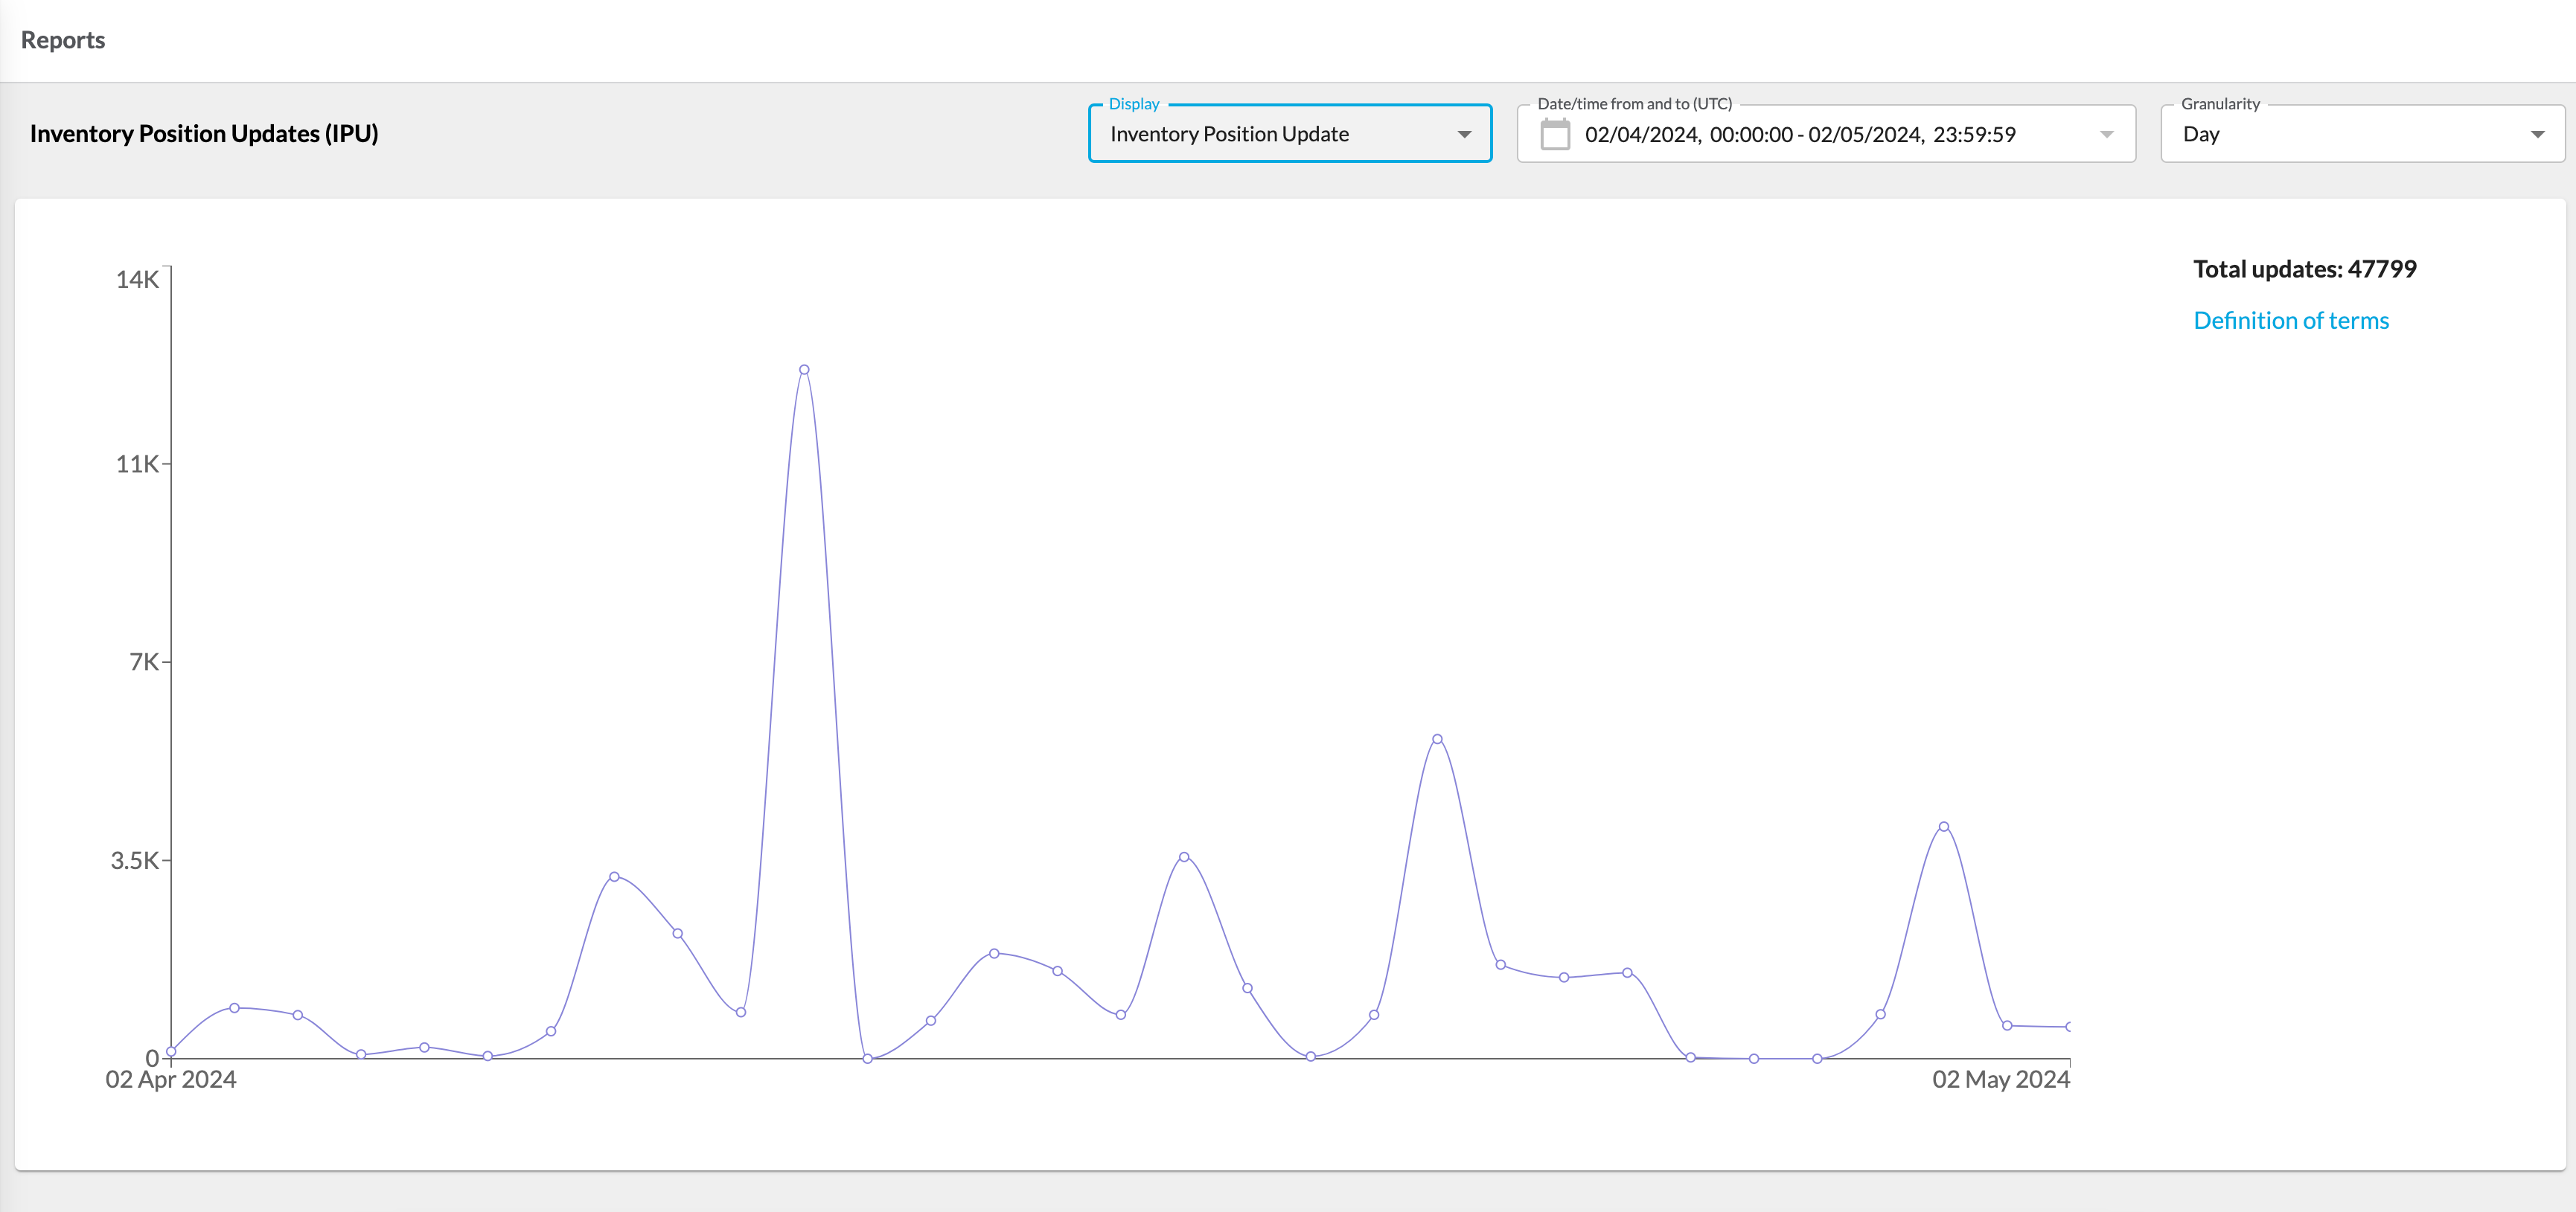Screen dimensions: 2576x1212
Task: Click the 14K y-axis label
Action: 137,280
